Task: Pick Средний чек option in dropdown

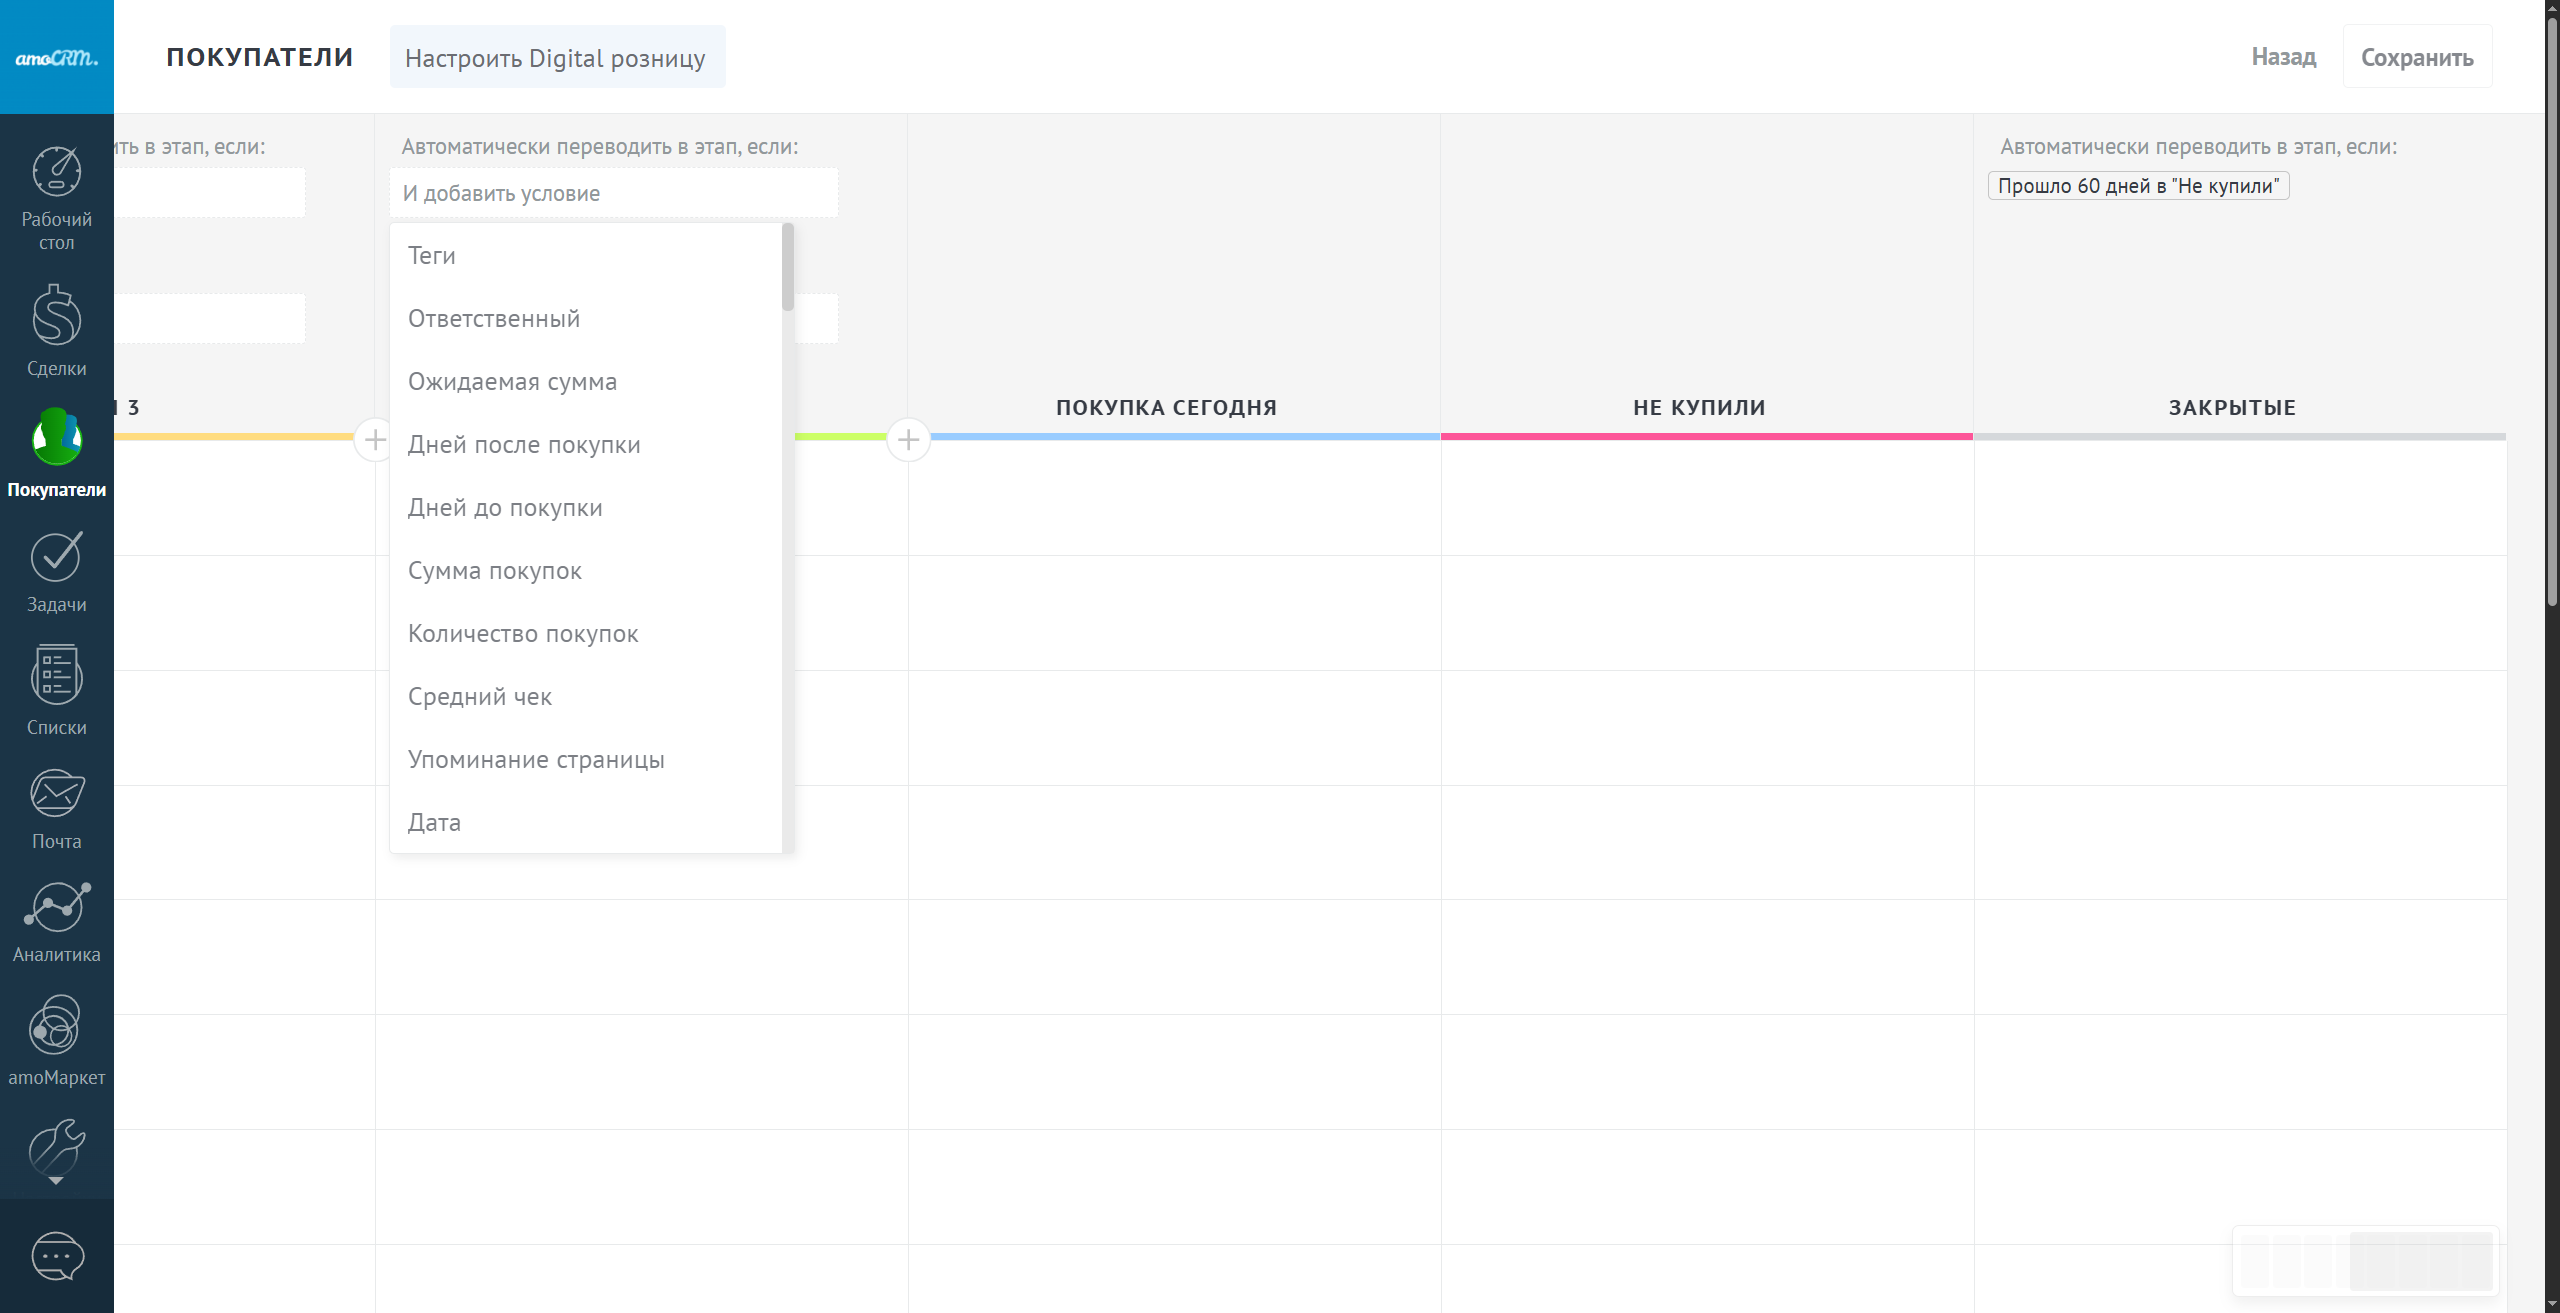Action: pyautogui.click(x=480, y=697)
